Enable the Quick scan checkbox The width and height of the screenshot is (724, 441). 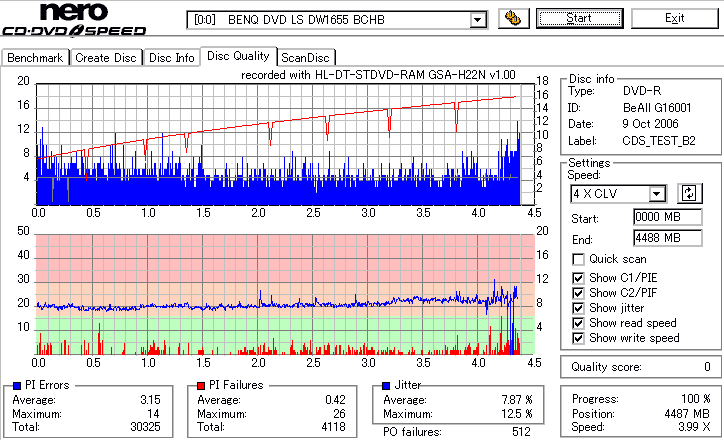[578, 259]
